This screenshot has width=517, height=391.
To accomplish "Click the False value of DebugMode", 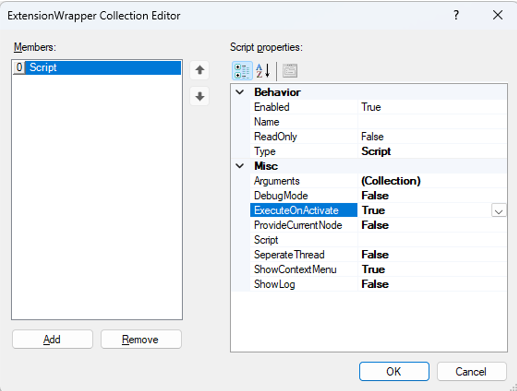I will pos(375,196).
